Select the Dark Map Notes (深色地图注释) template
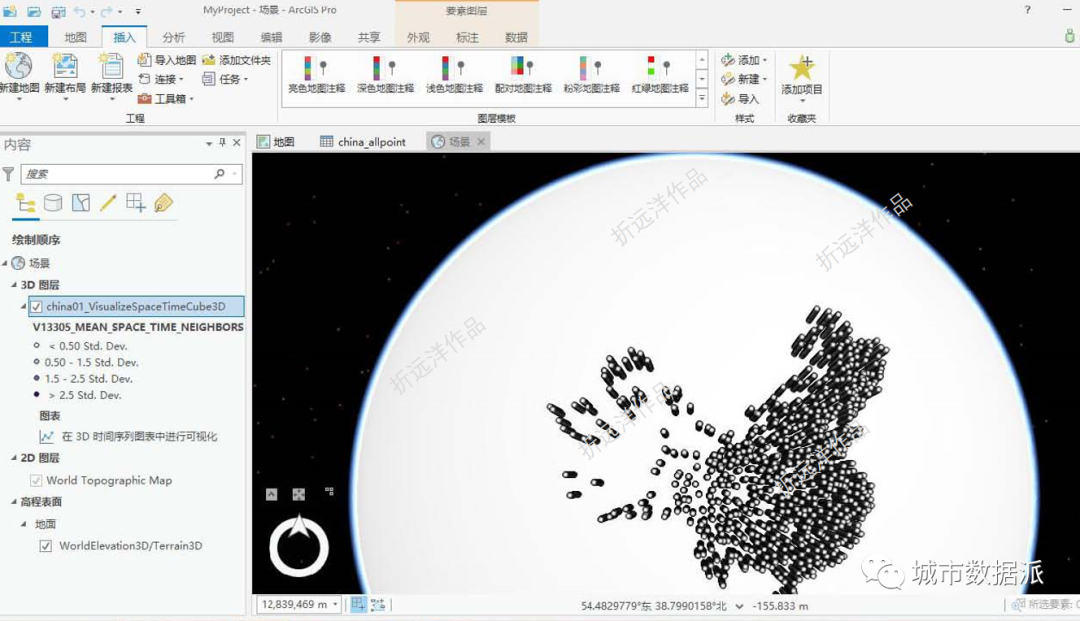Viewport: 1080px width, 621px height. [385, 74]
